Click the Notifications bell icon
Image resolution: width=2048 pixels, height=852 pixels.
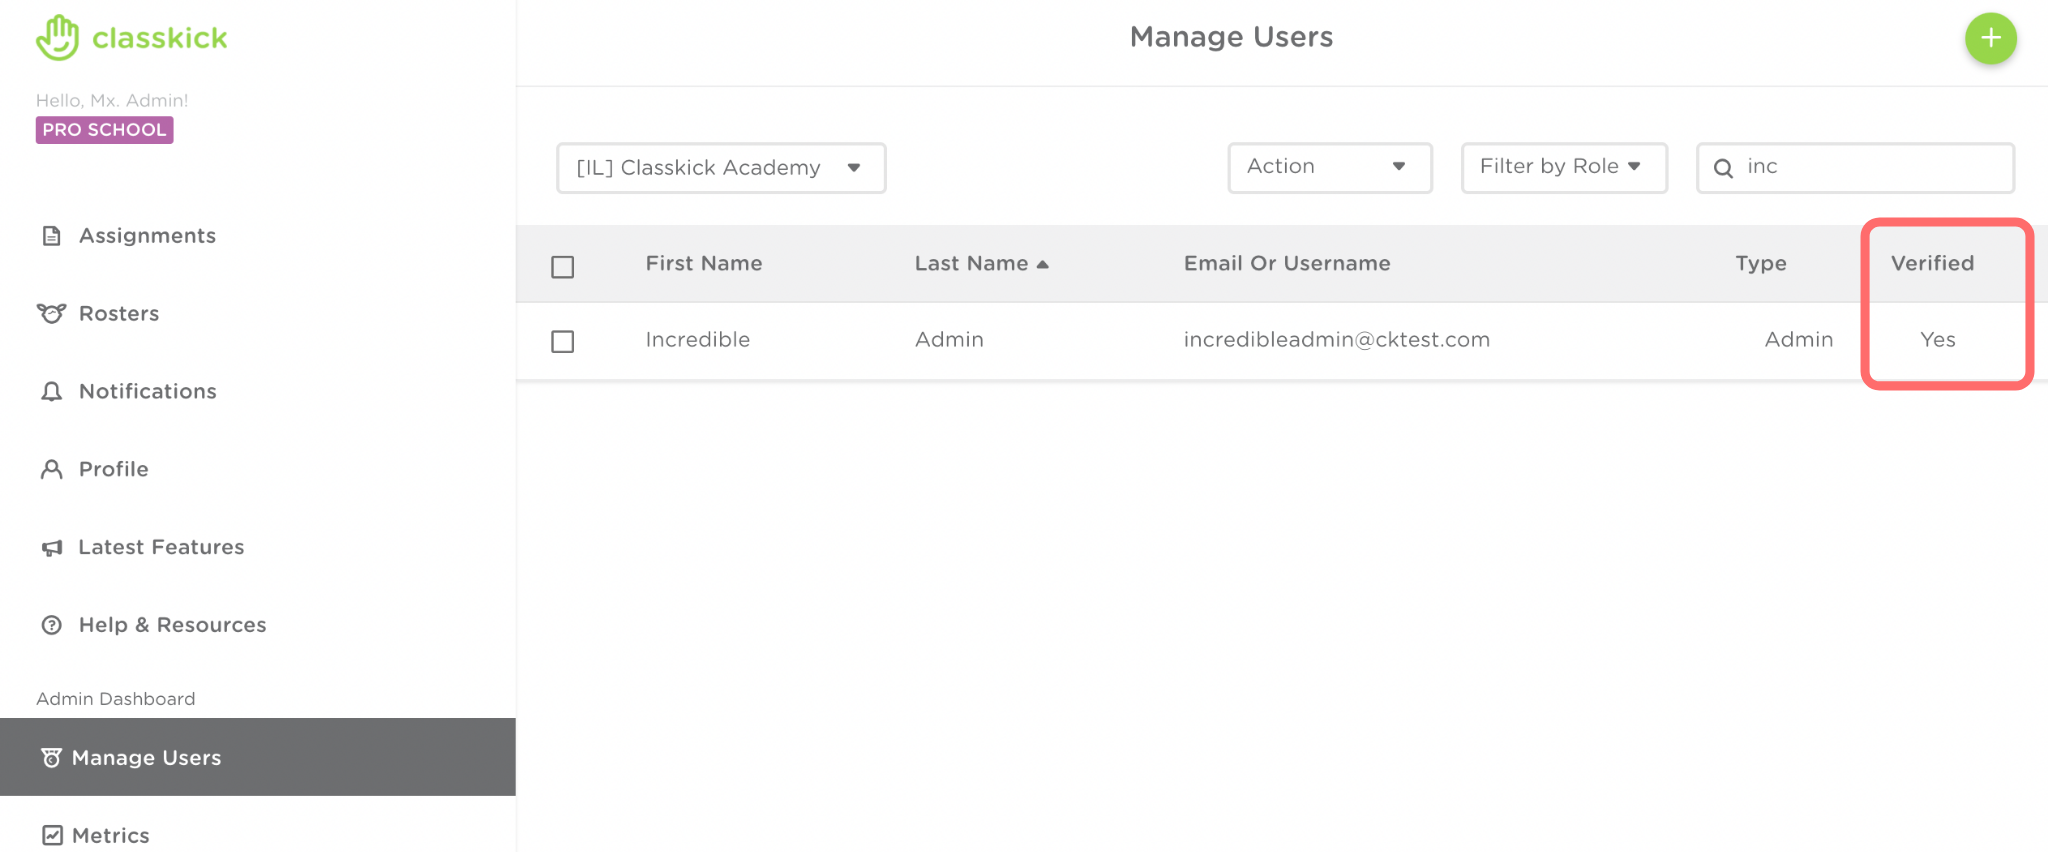pos(52,392)
